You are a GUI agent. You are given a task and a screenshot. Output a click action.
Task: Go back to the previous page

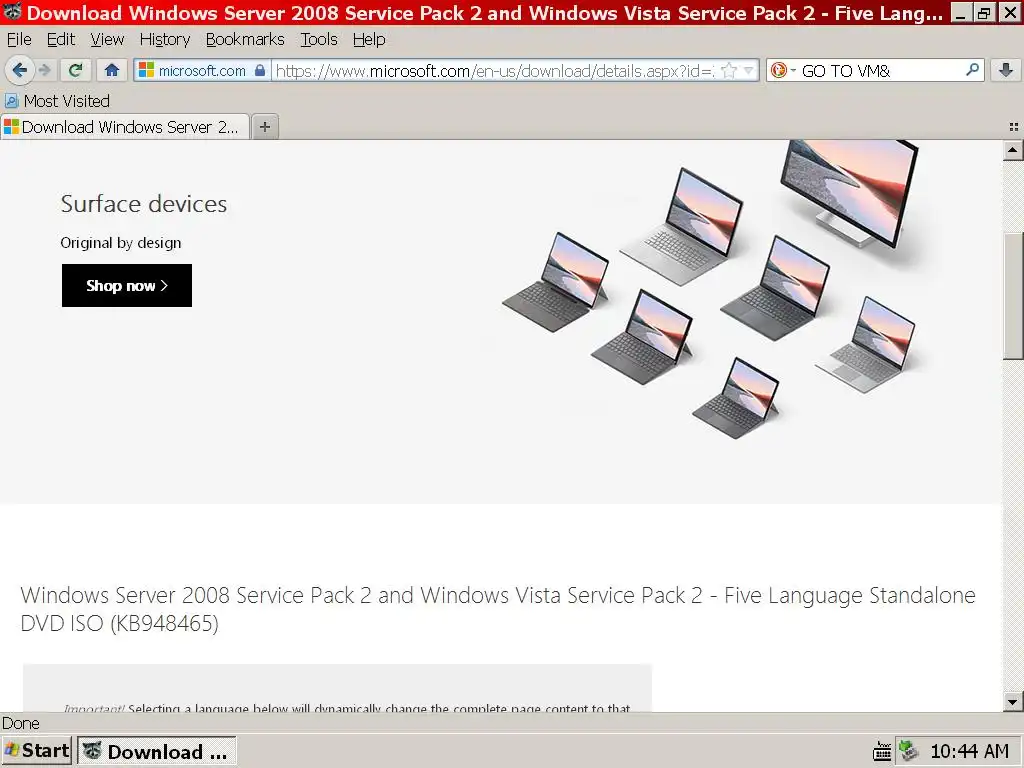[x=20, y=70]
